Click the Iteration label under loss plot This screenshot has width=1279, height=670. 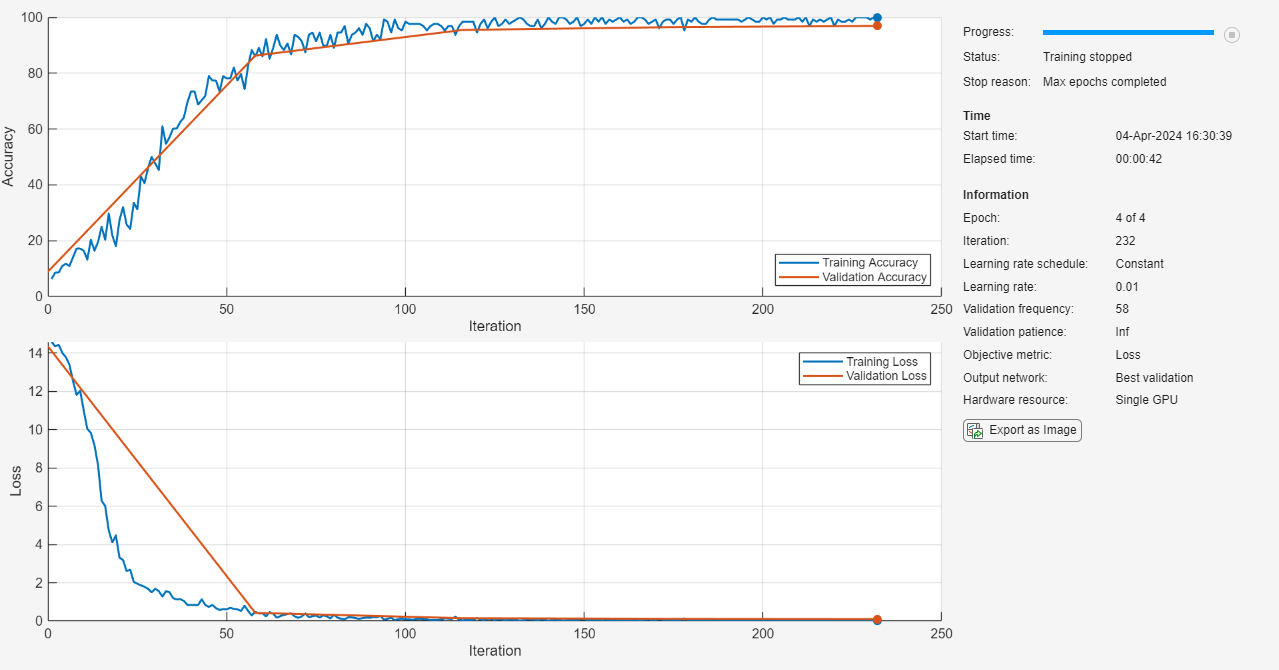494,651
